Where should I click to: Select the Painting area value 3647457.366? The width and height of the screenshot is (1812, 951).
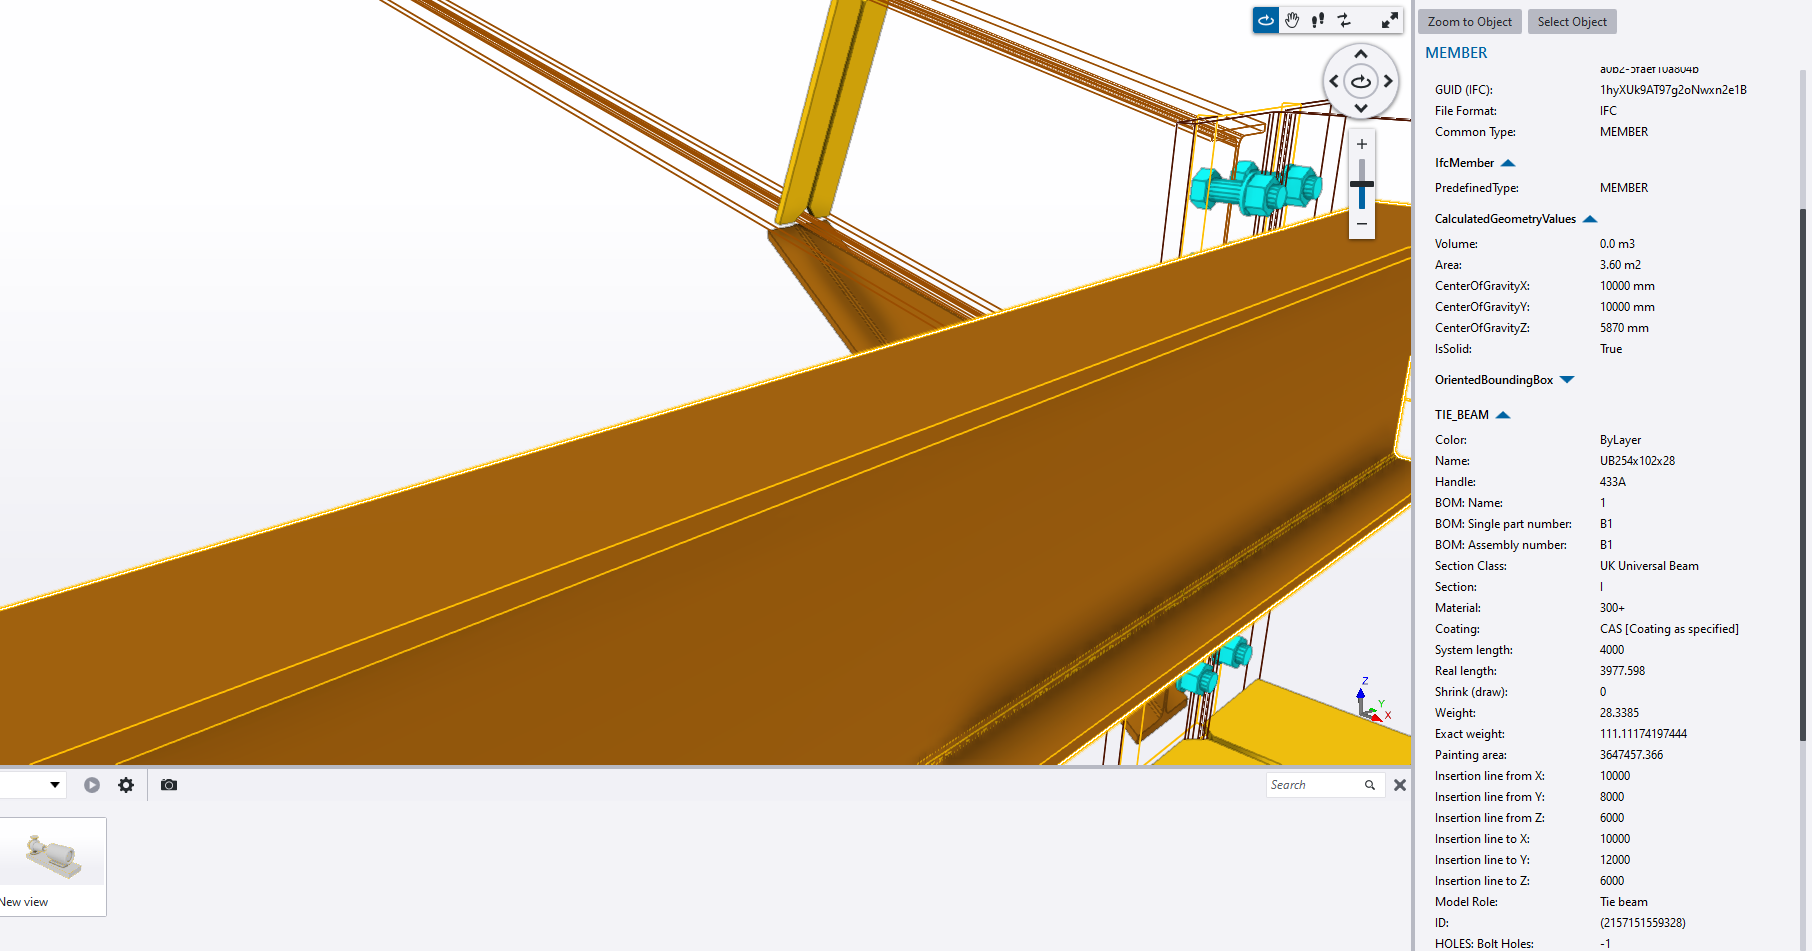[x=1631, y=755]
